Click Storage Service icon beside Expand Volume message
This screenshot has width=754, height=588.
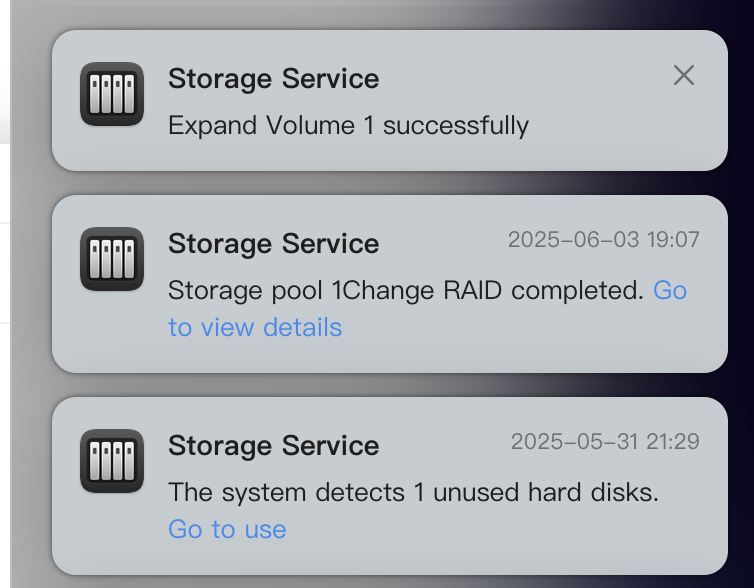click(x=112, y=94)
